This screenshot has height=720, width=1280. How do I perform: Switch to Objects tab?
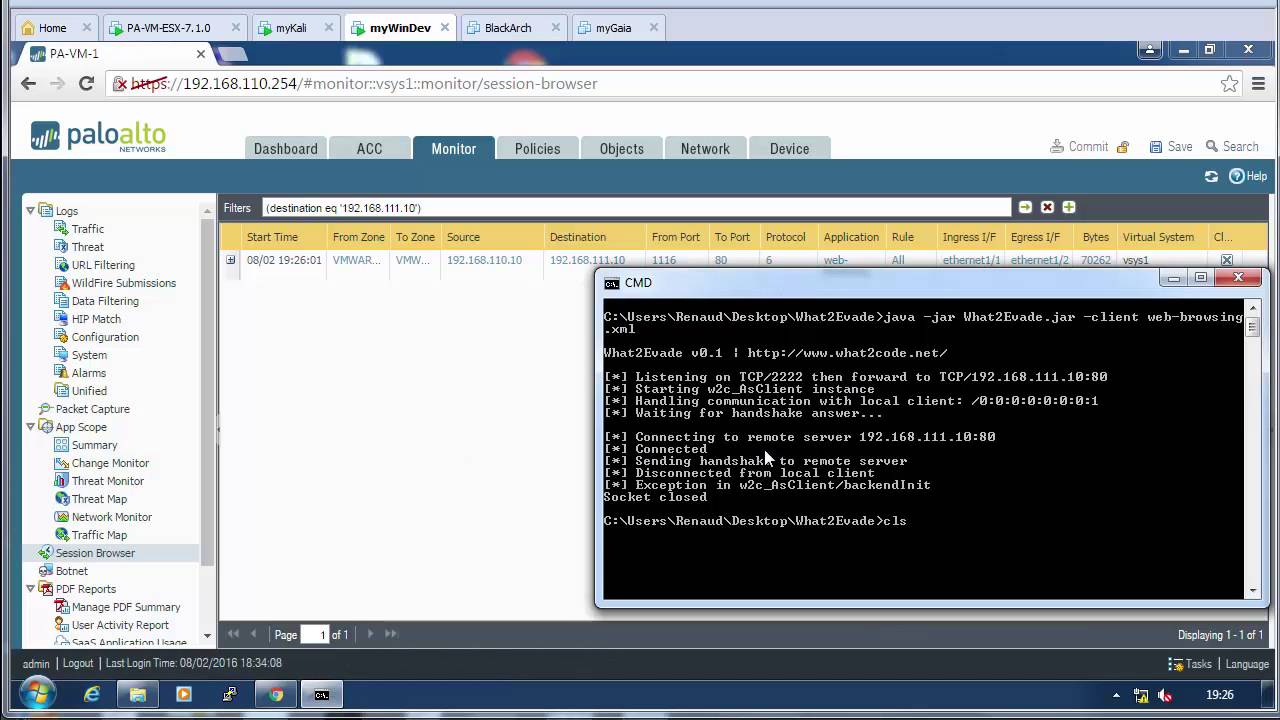[621, 148]
